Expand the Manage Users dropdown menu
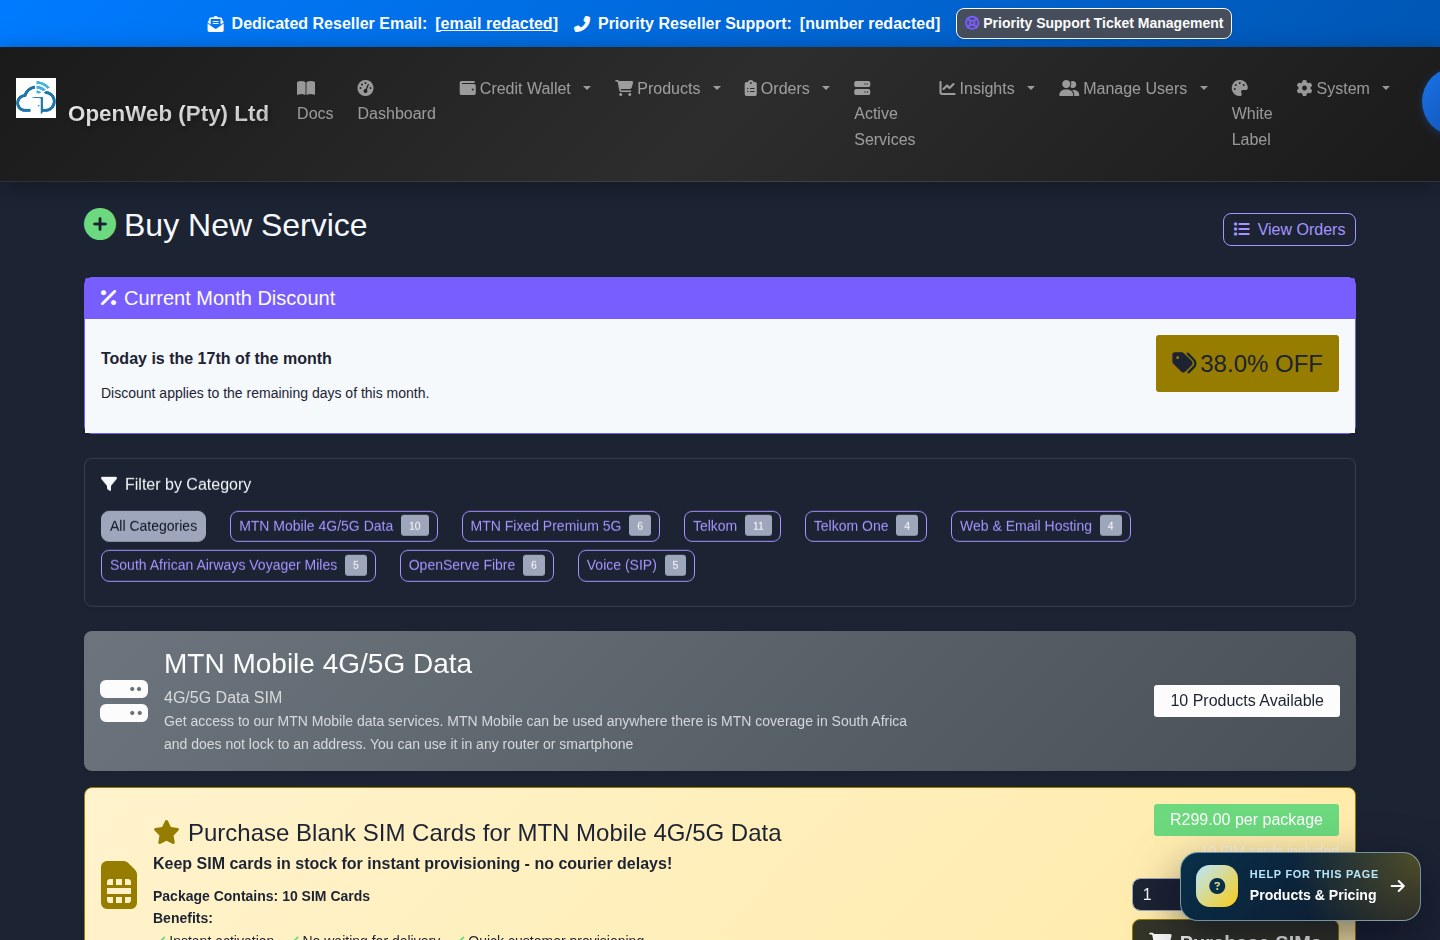This screenshot has width=1440, height=940. (x=1204, y=88)
